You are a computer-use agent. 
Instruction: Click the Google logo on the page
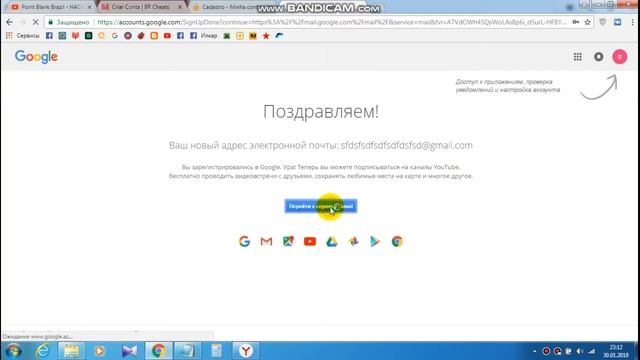click(36, 57)
